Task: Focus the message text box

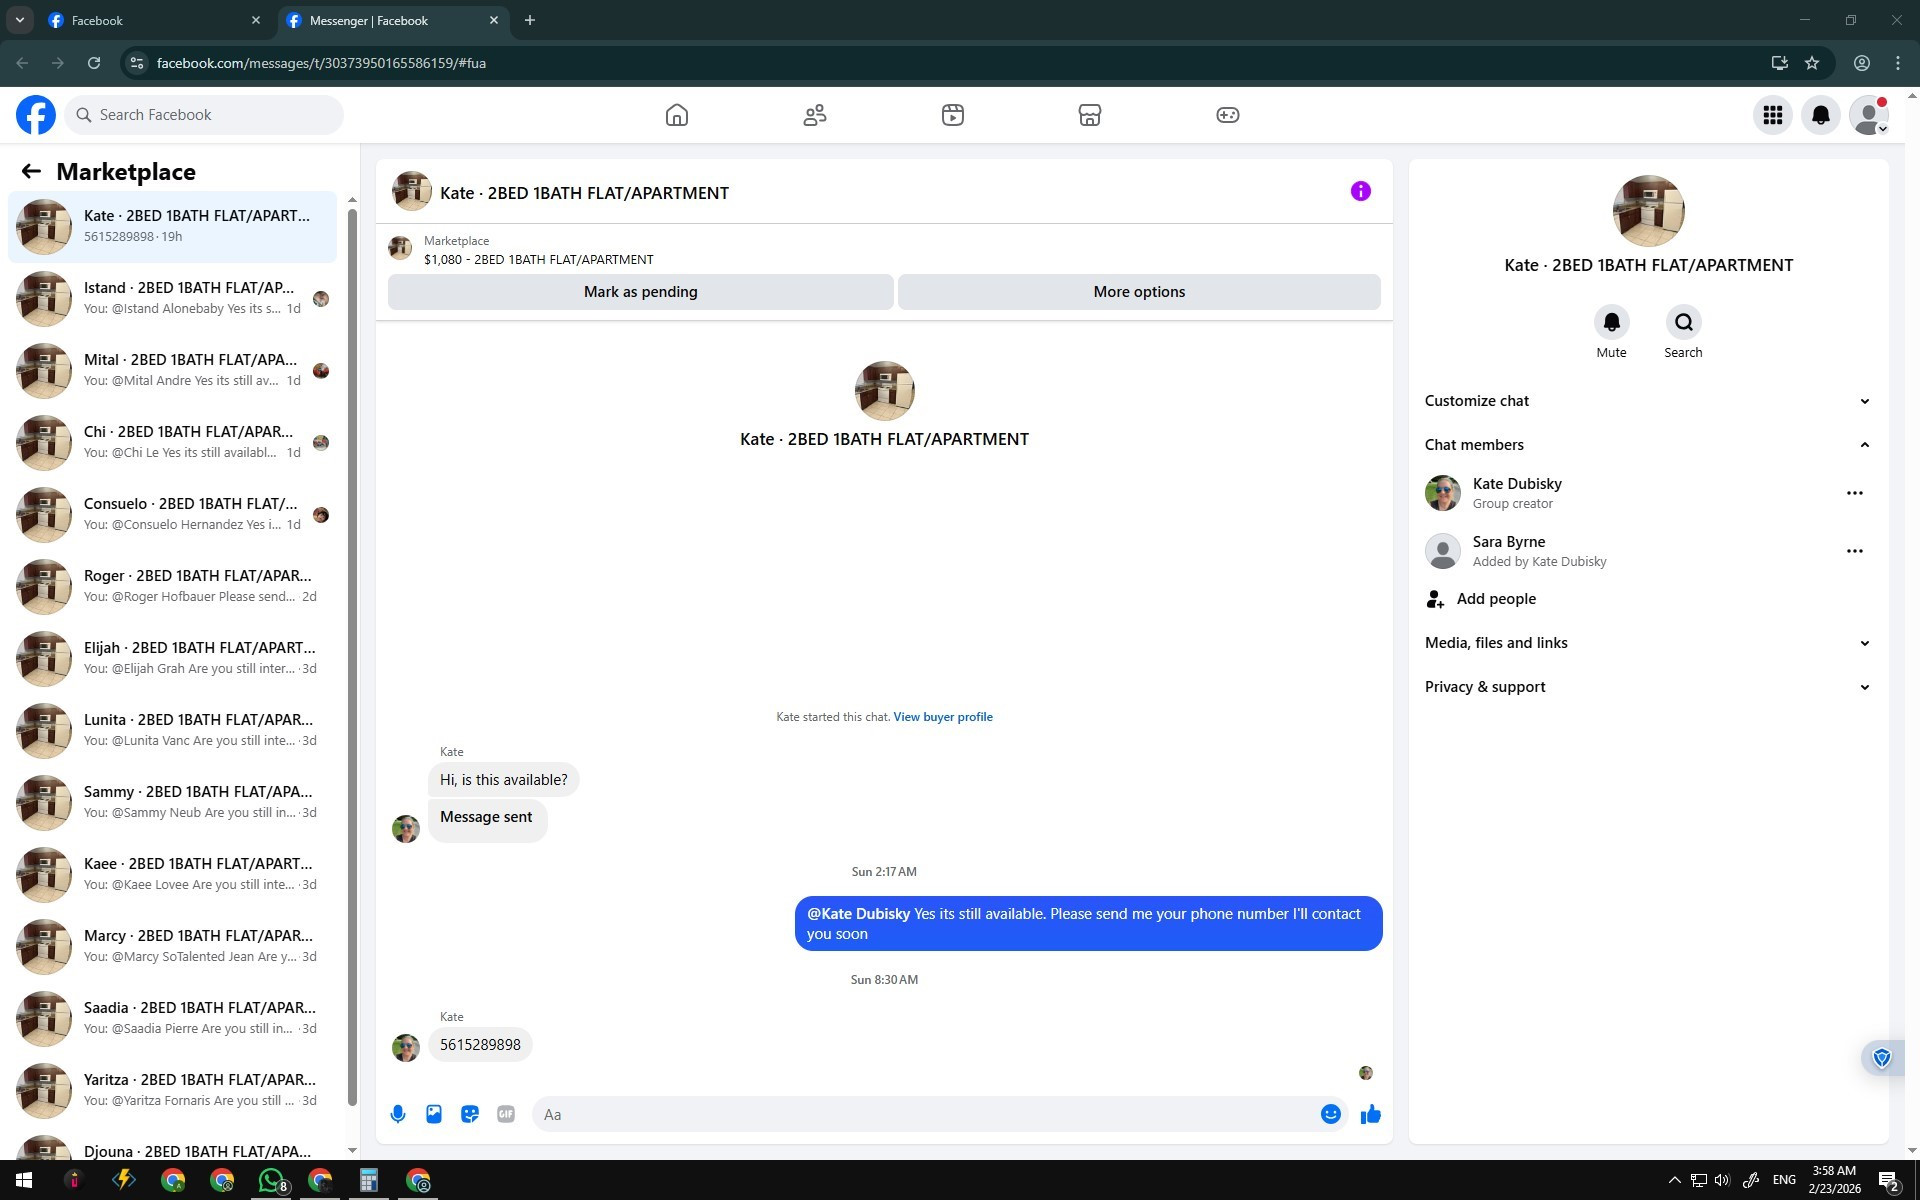Action: point(926,1114)
